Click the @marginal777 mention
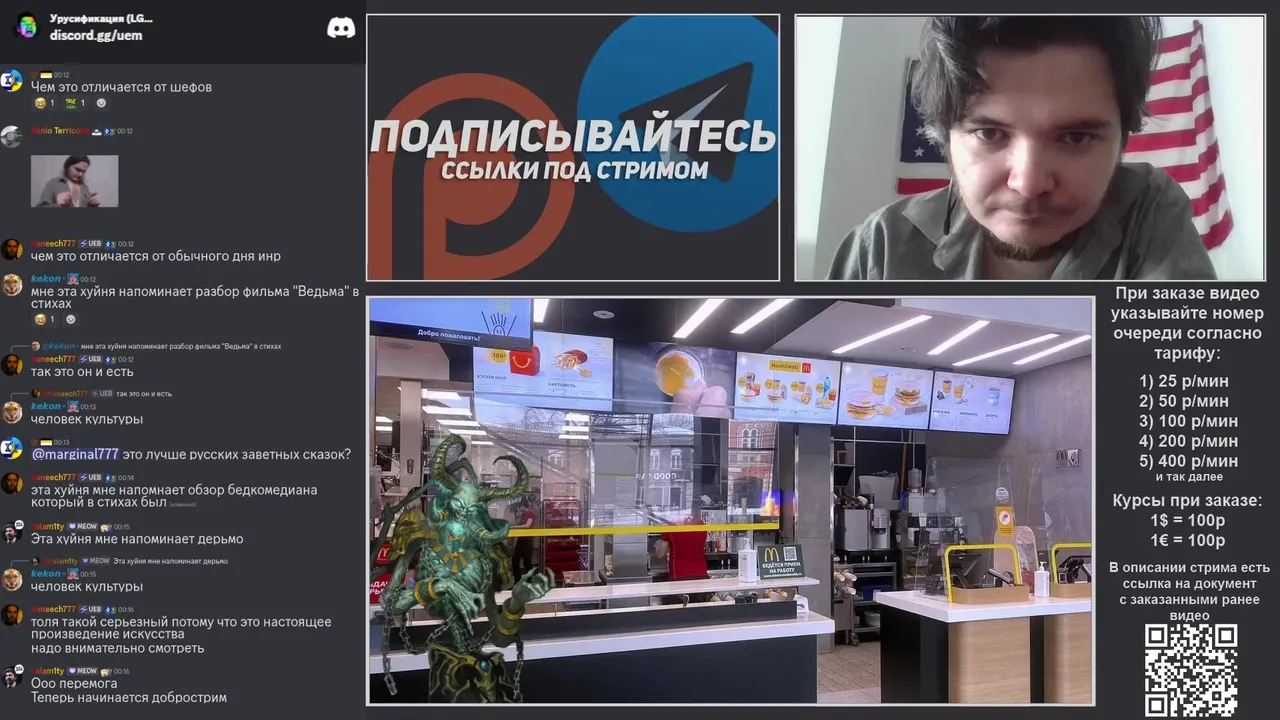Screen dimensions: 1280x720 pyautogui.click(x=75, y=454)
